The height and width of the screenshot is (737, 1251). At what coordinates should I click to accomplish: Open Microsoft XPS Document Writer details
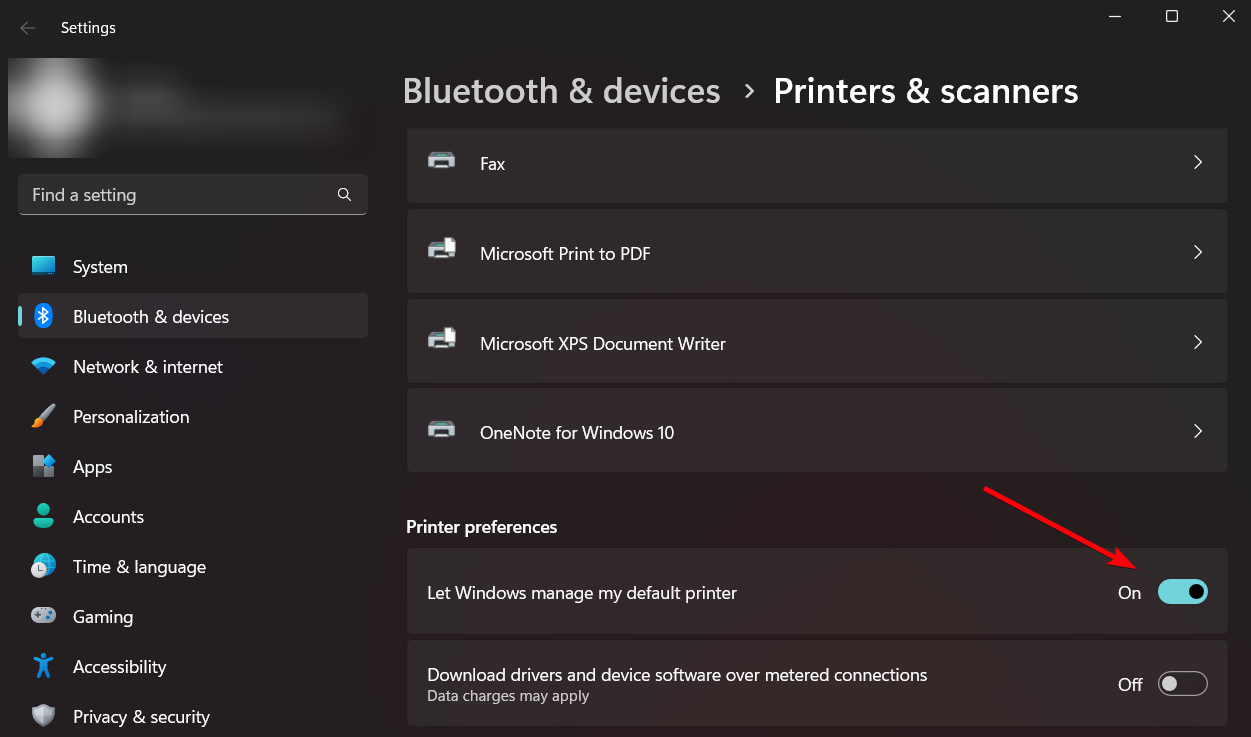(x=1197, y=342)
